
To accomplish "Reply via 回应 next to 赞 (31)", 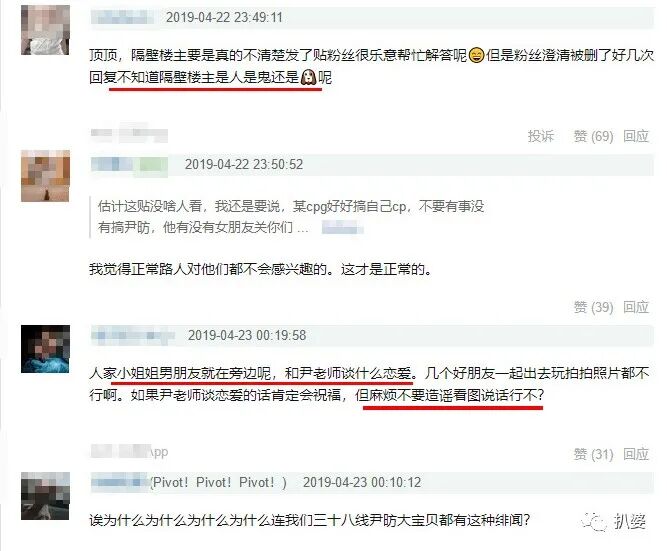I will (636, 454).
